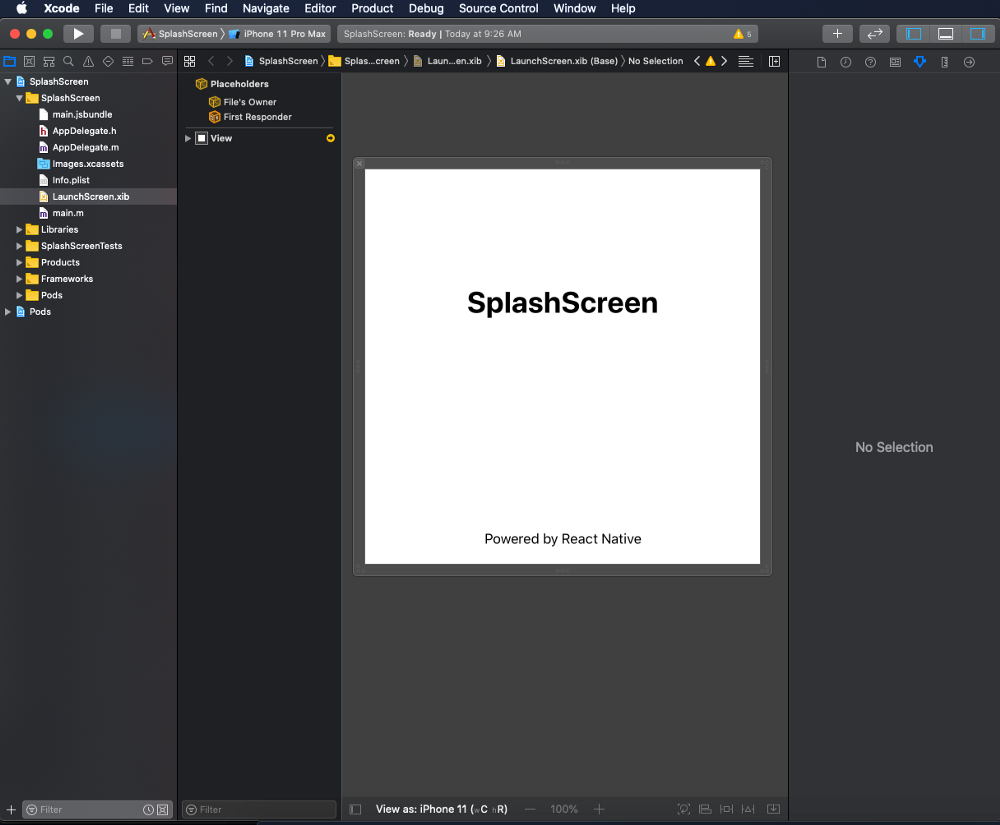Show the Identity inspector
The image size is (1000, 825).
tap(895, 62)
